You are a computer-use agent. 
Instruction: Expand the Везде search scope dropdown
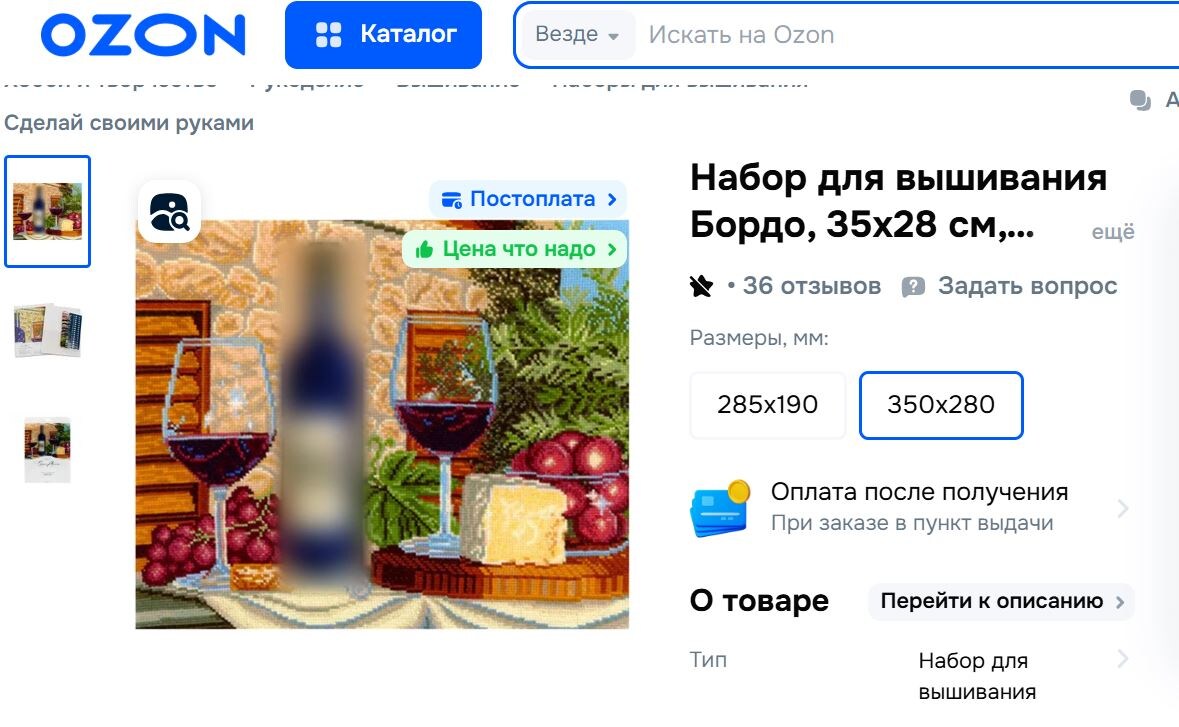(577, 35)
